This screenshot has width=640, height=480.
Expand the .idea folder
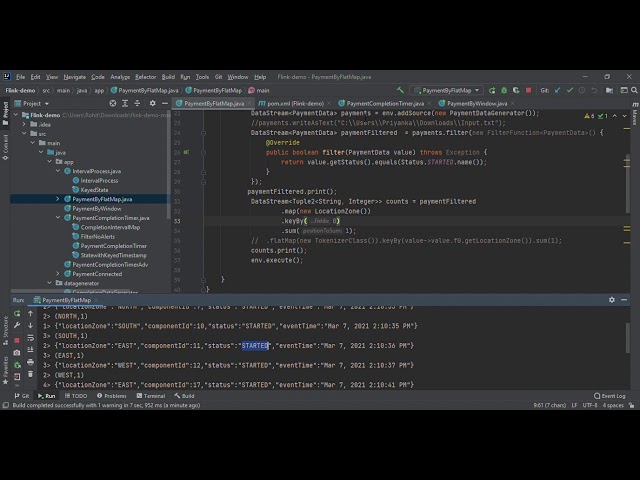pyautogui.click(x=24, y=124)
